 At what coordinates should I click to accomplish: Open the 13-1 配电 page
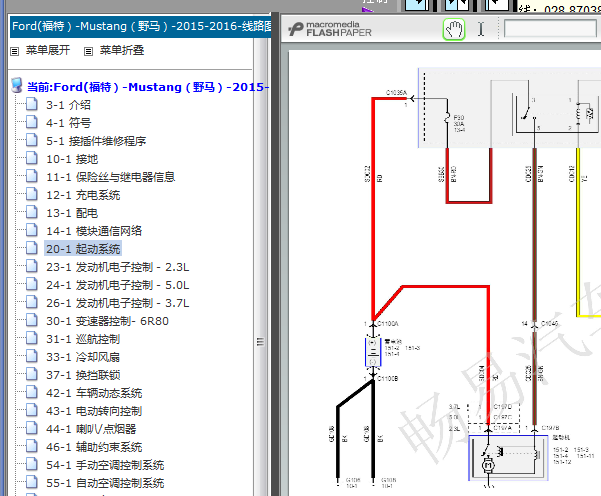coord(72,213)
